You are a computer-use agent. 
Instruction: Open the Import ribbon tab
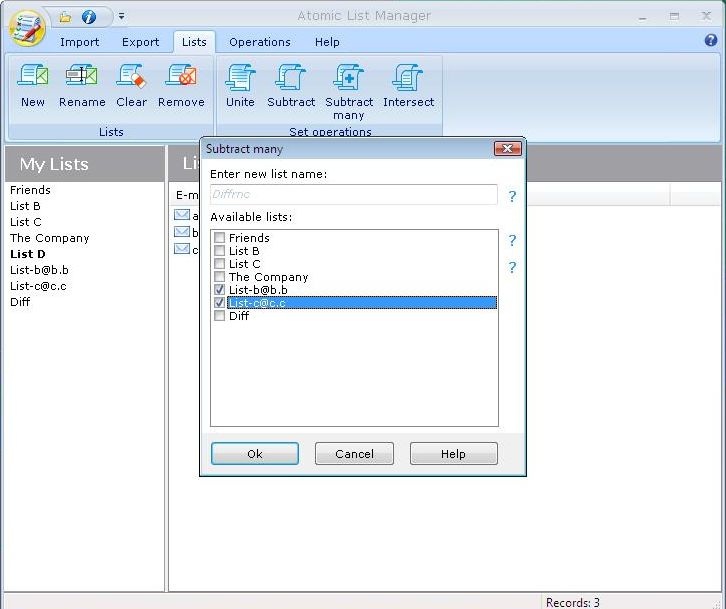79,42
